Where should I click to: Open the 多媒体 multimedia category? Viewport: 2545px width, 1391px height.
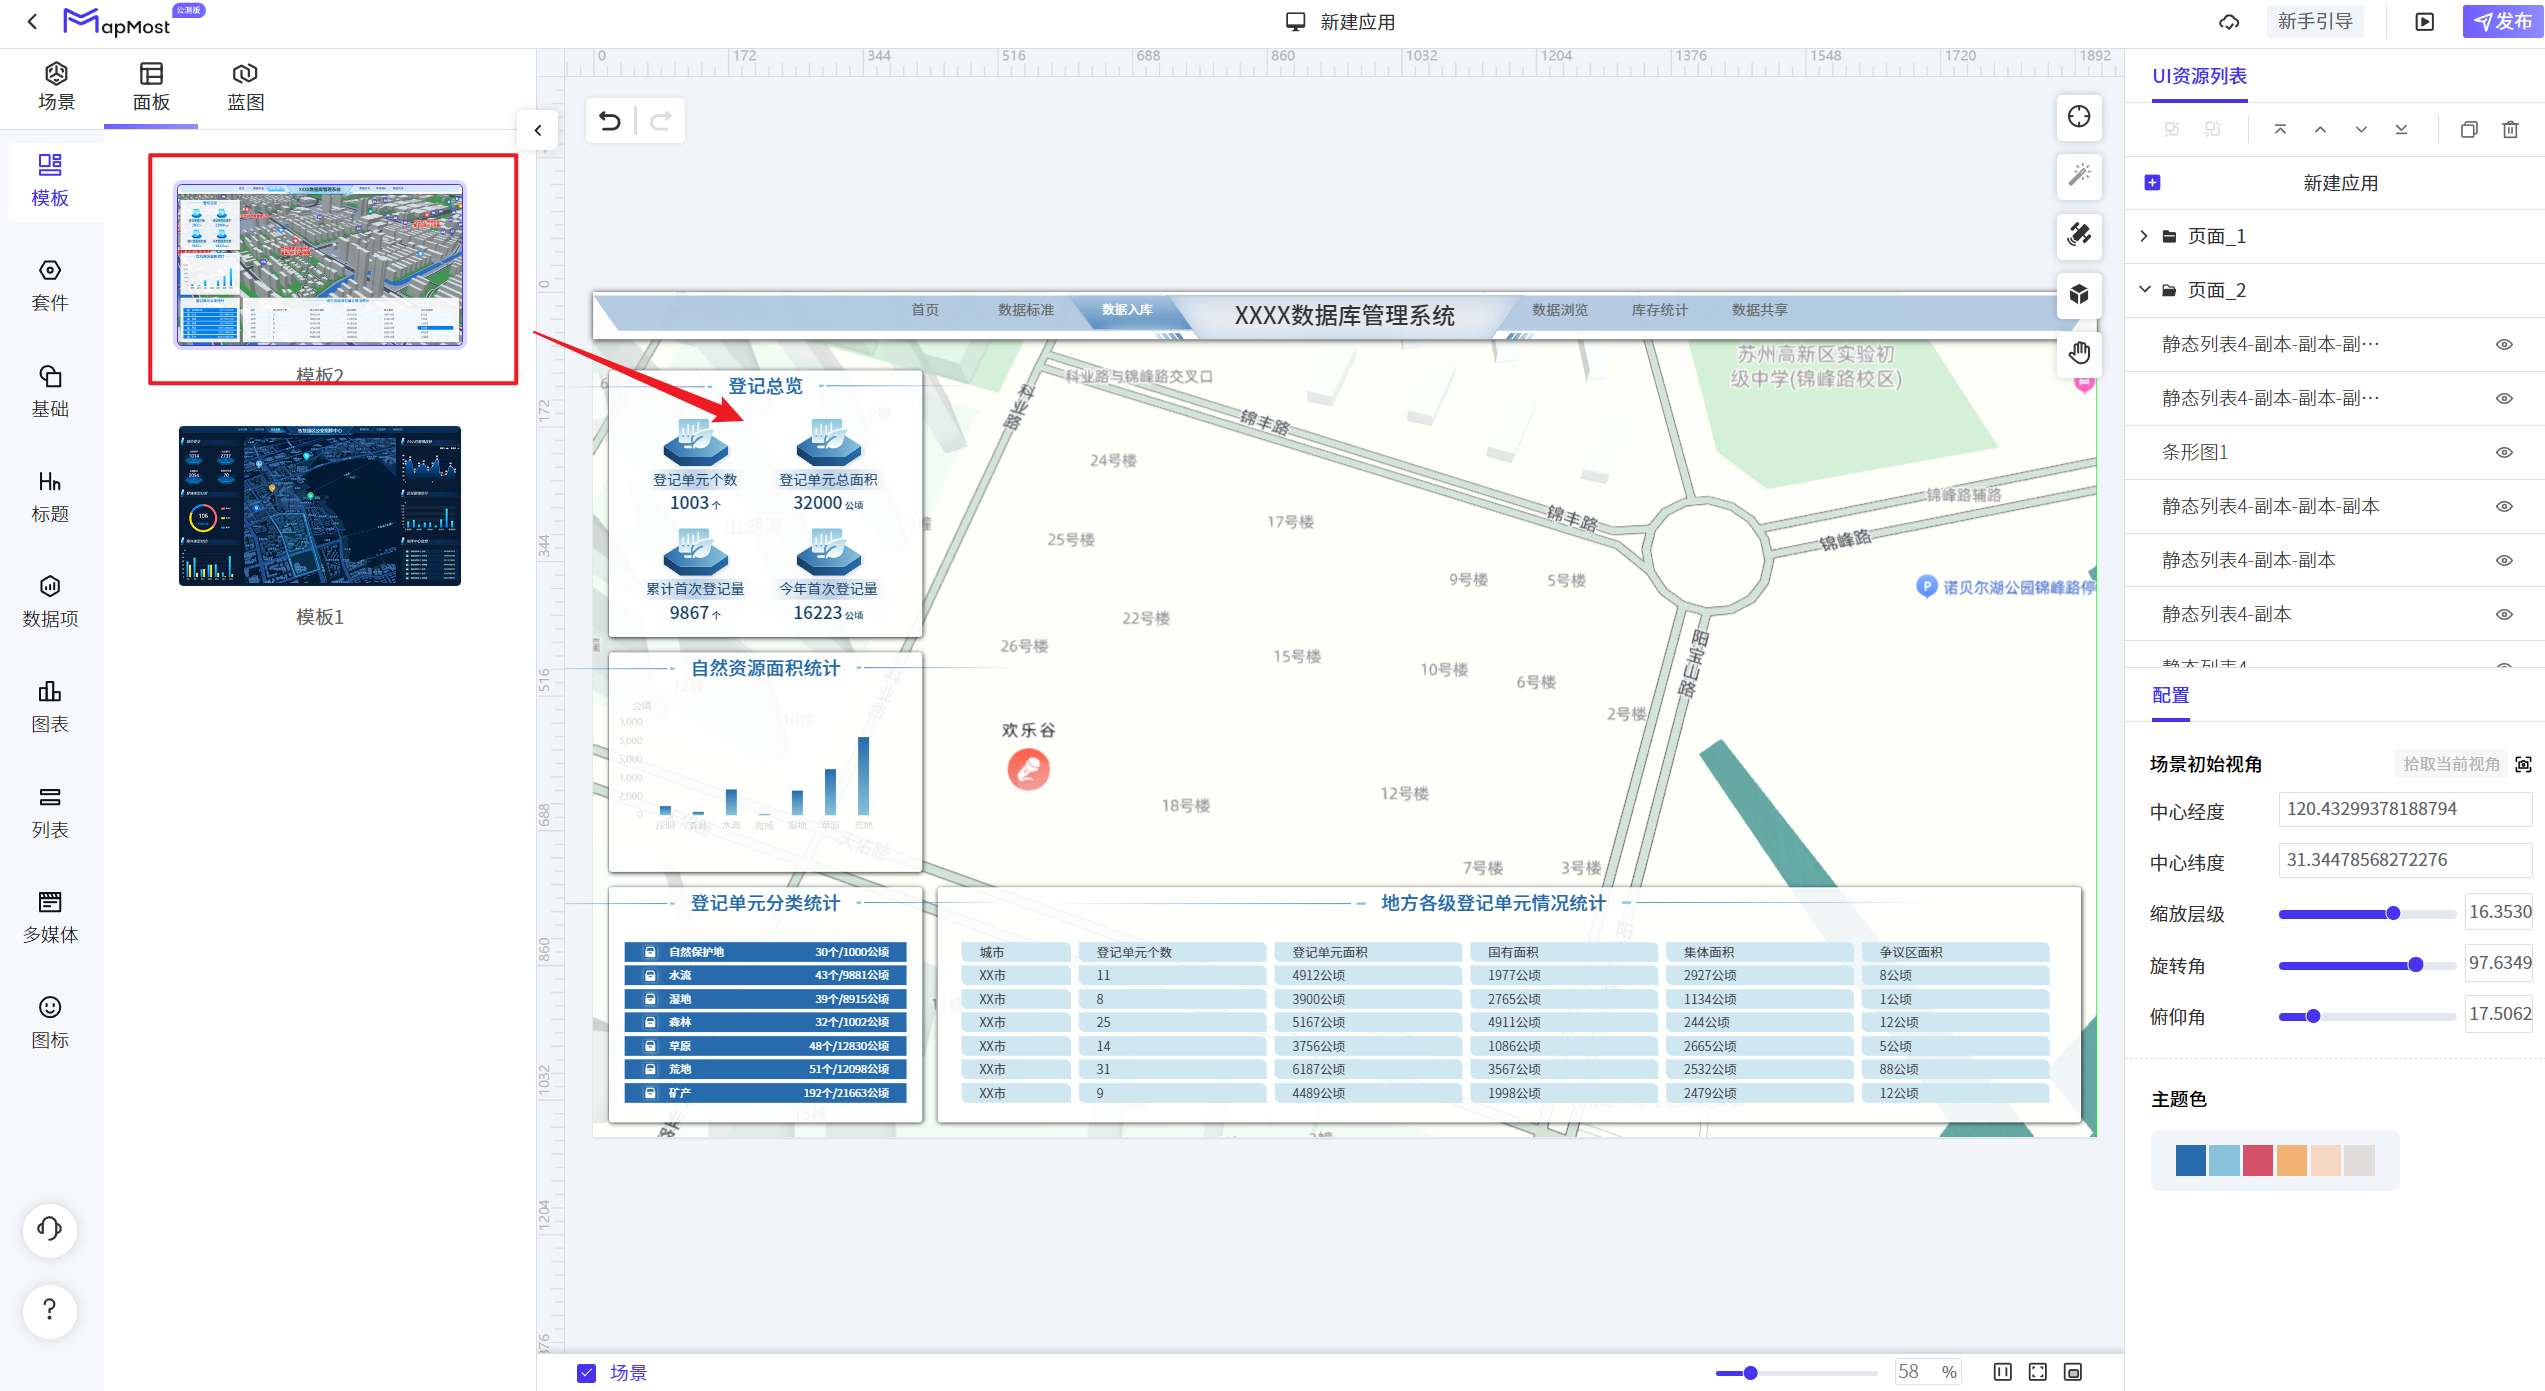tap(50, 917)
